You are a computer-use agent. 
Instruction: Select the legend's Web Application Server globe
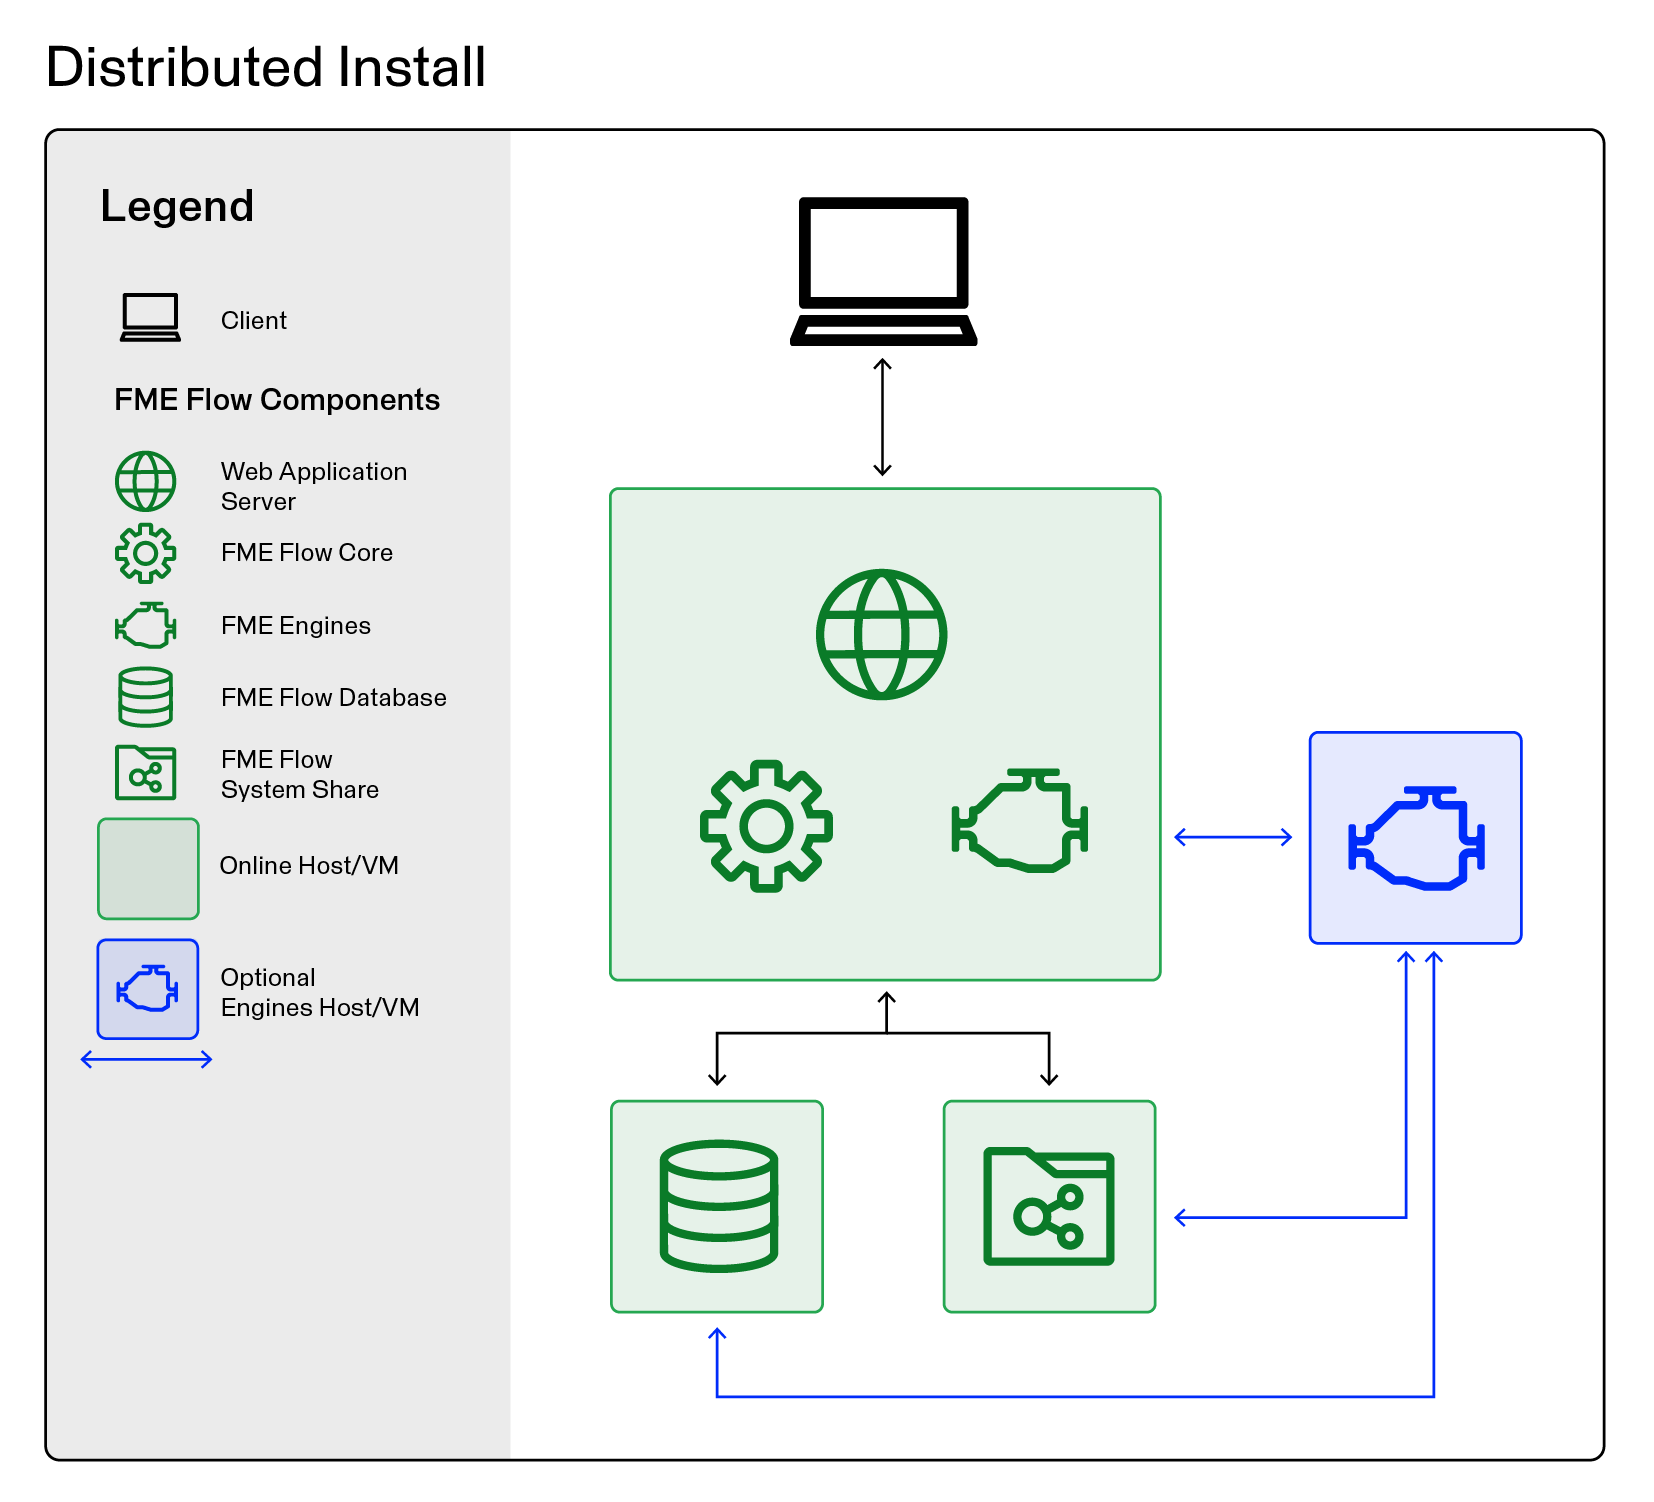pyautogui.click(x=146, y=481)
